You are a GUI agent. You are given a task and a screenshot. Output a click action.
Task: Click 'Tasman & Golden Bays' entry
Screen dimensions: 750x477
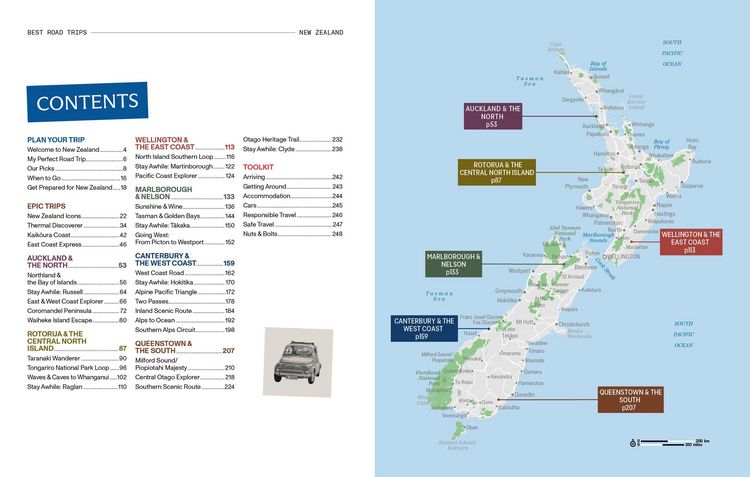point(185,216)
